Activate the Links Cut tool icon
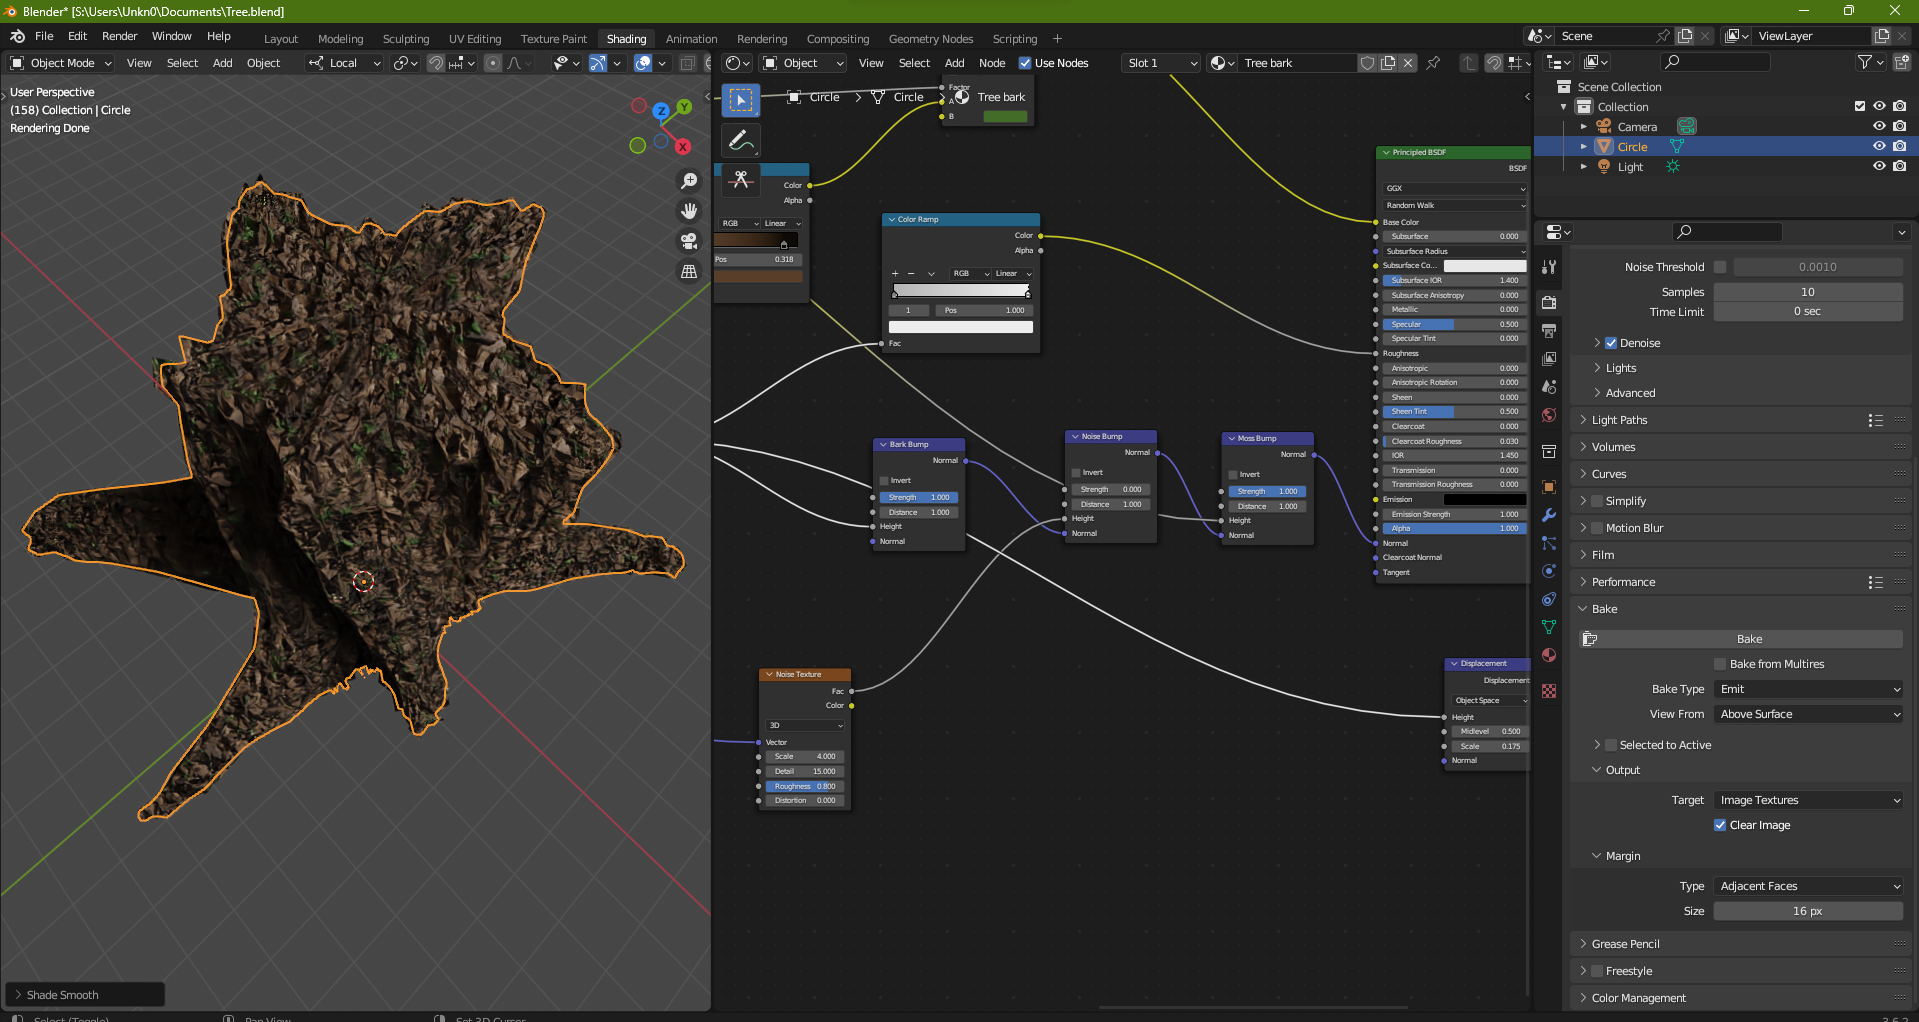The width and height of the screenshot is (1919, 1022). tap(741, 180)
